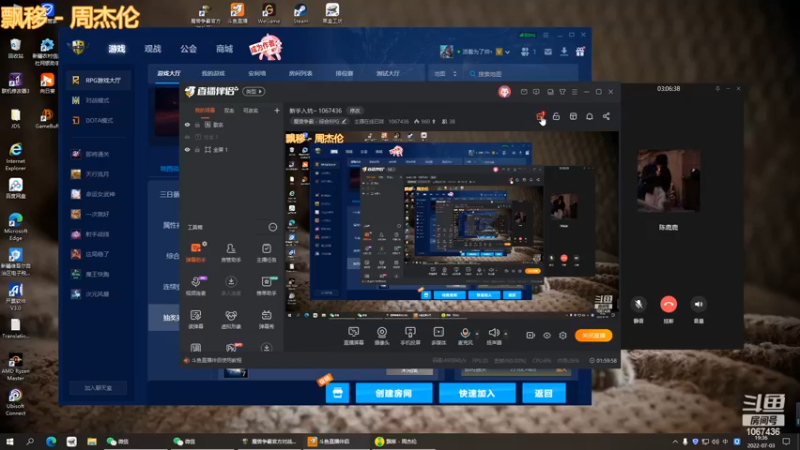Click the notification bell icon in stream header

(589, 116)
